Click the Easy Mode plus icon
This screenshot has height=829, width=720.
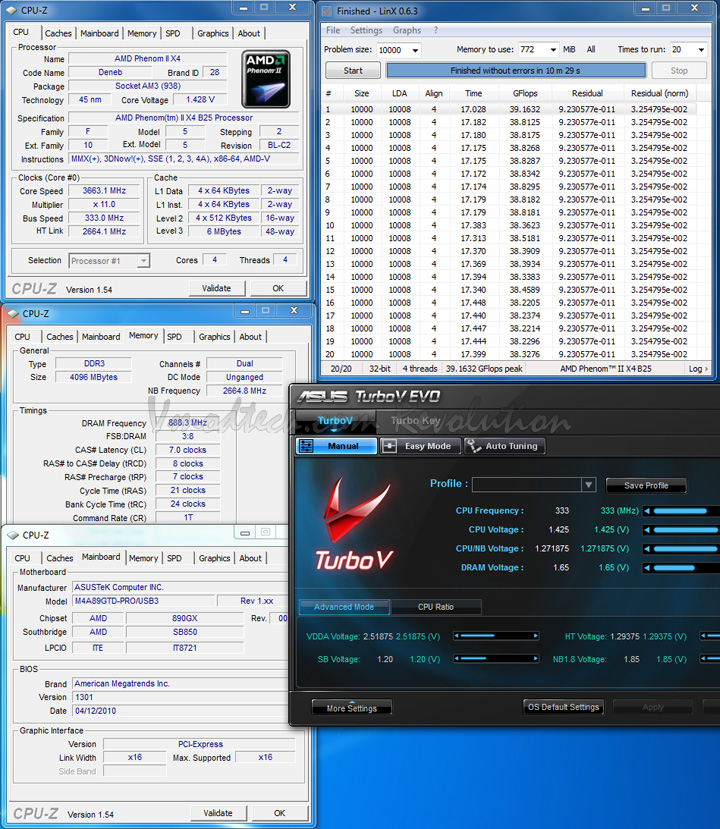coord(389,446)
